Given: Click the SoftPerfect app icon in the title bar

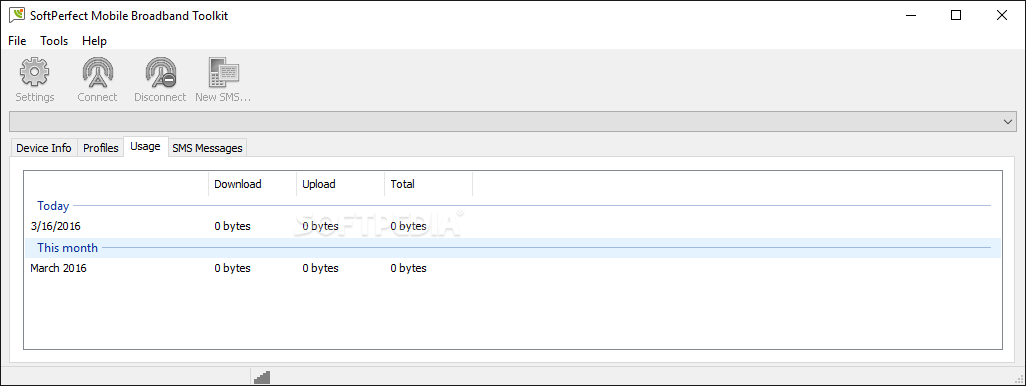Looking at the screenshot, I should pos(17,16).
